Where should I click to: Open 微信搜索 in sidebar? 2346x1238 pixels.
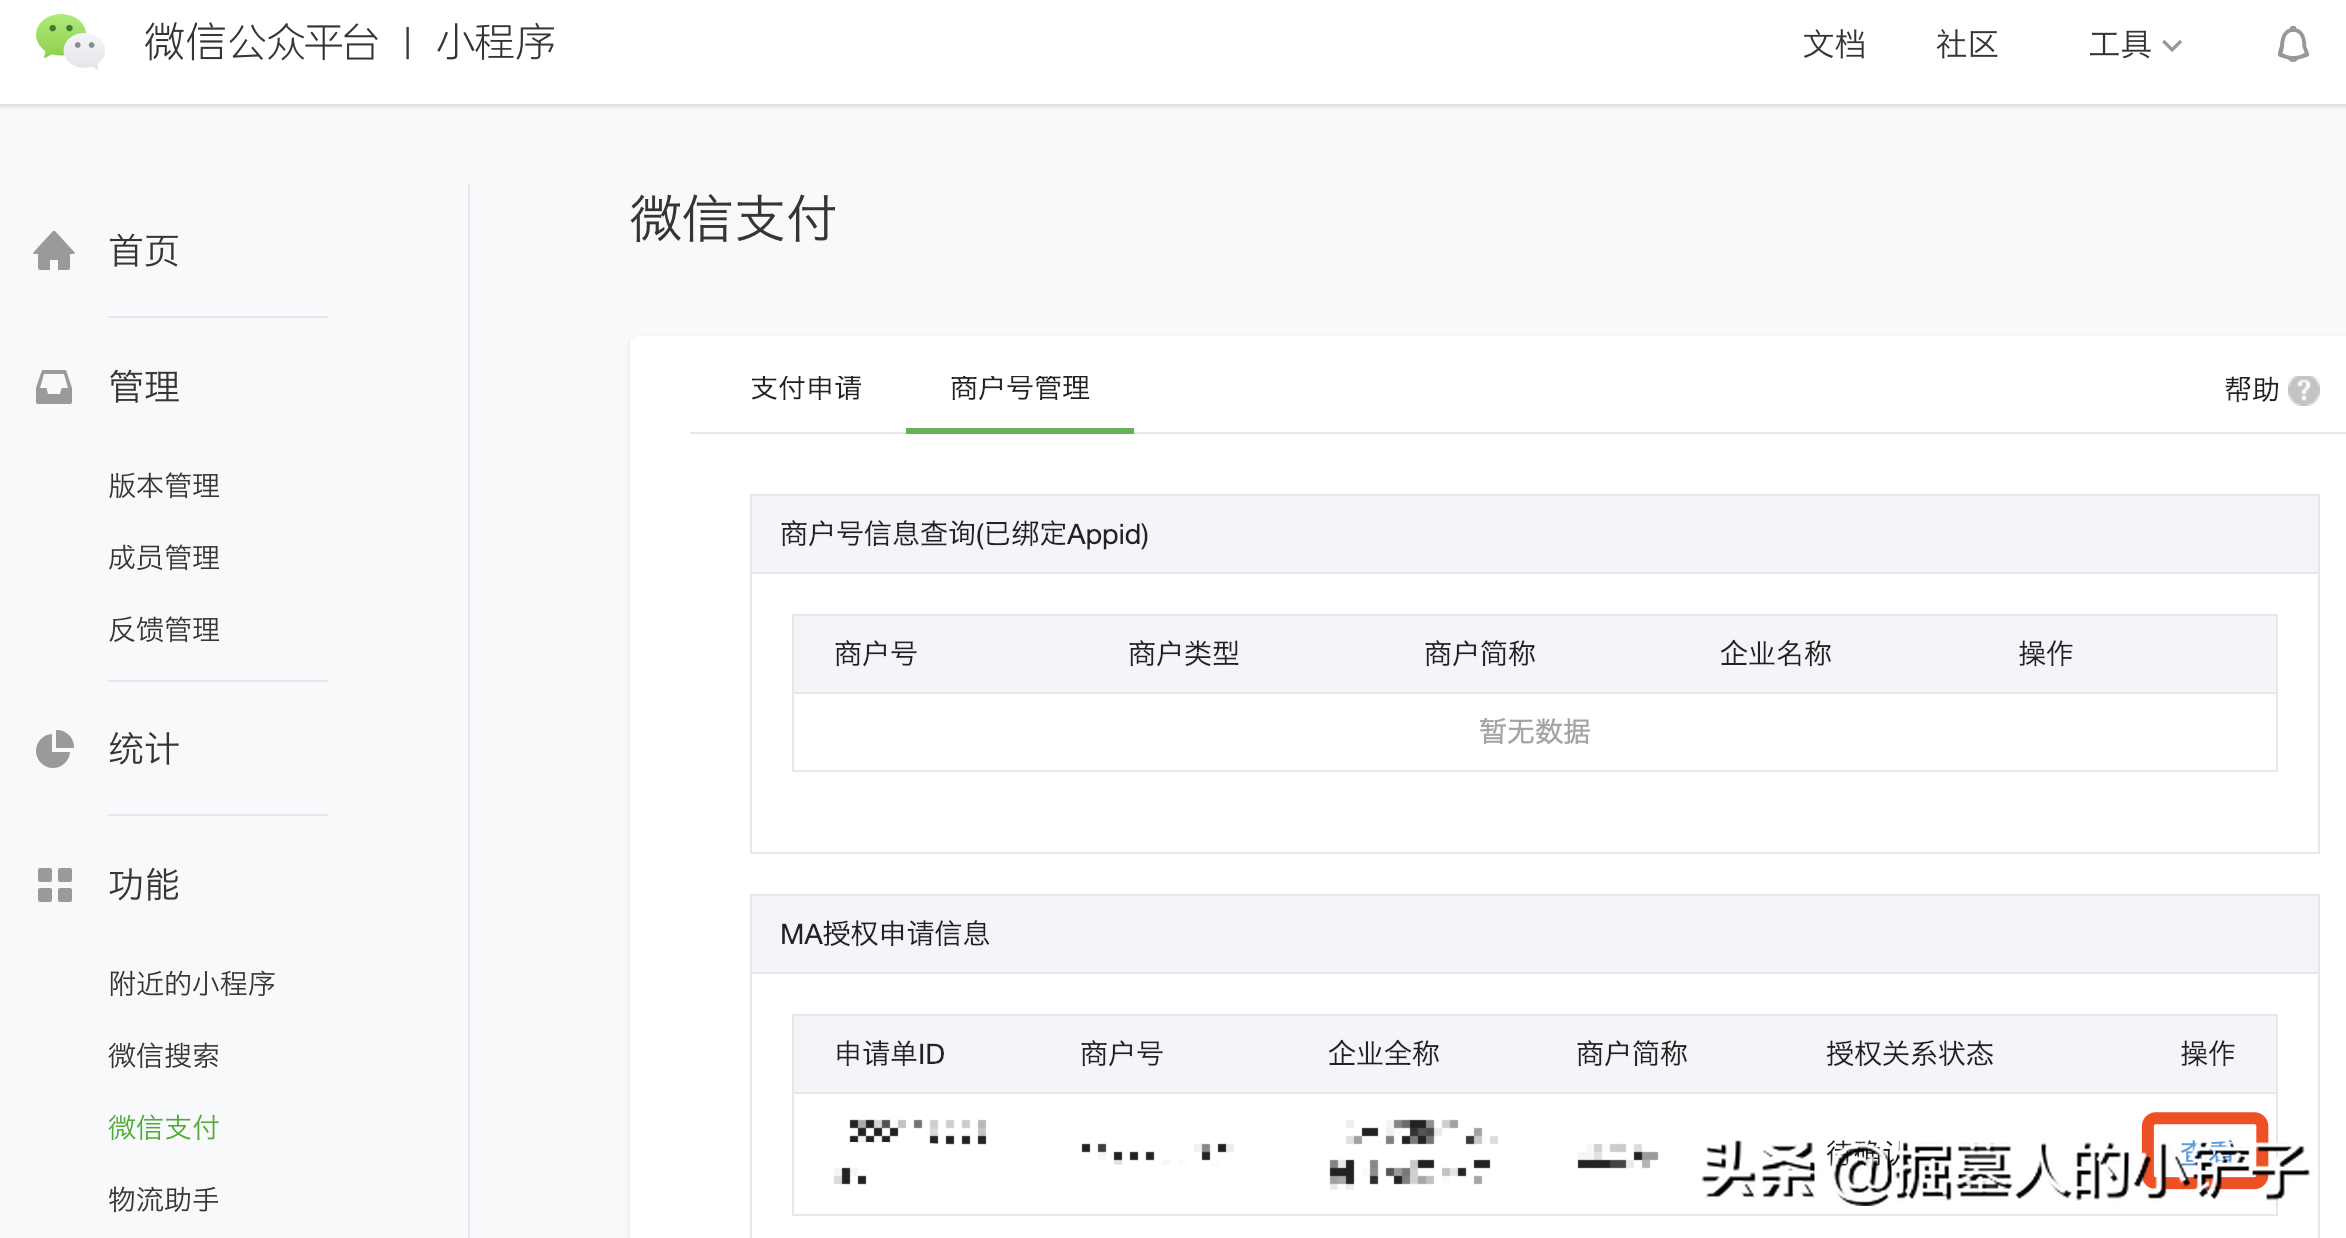click(164, 1056)
